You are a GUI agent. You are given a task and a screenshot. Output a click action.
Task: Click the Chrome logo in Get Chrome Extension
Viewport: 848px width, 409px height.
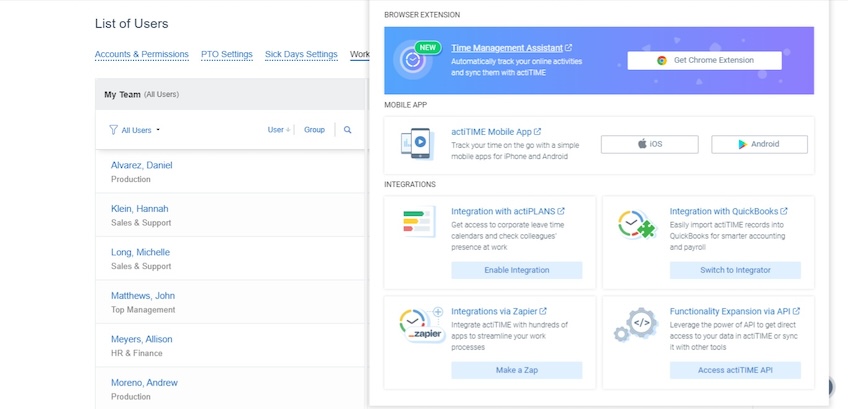(x=662, y=61)
